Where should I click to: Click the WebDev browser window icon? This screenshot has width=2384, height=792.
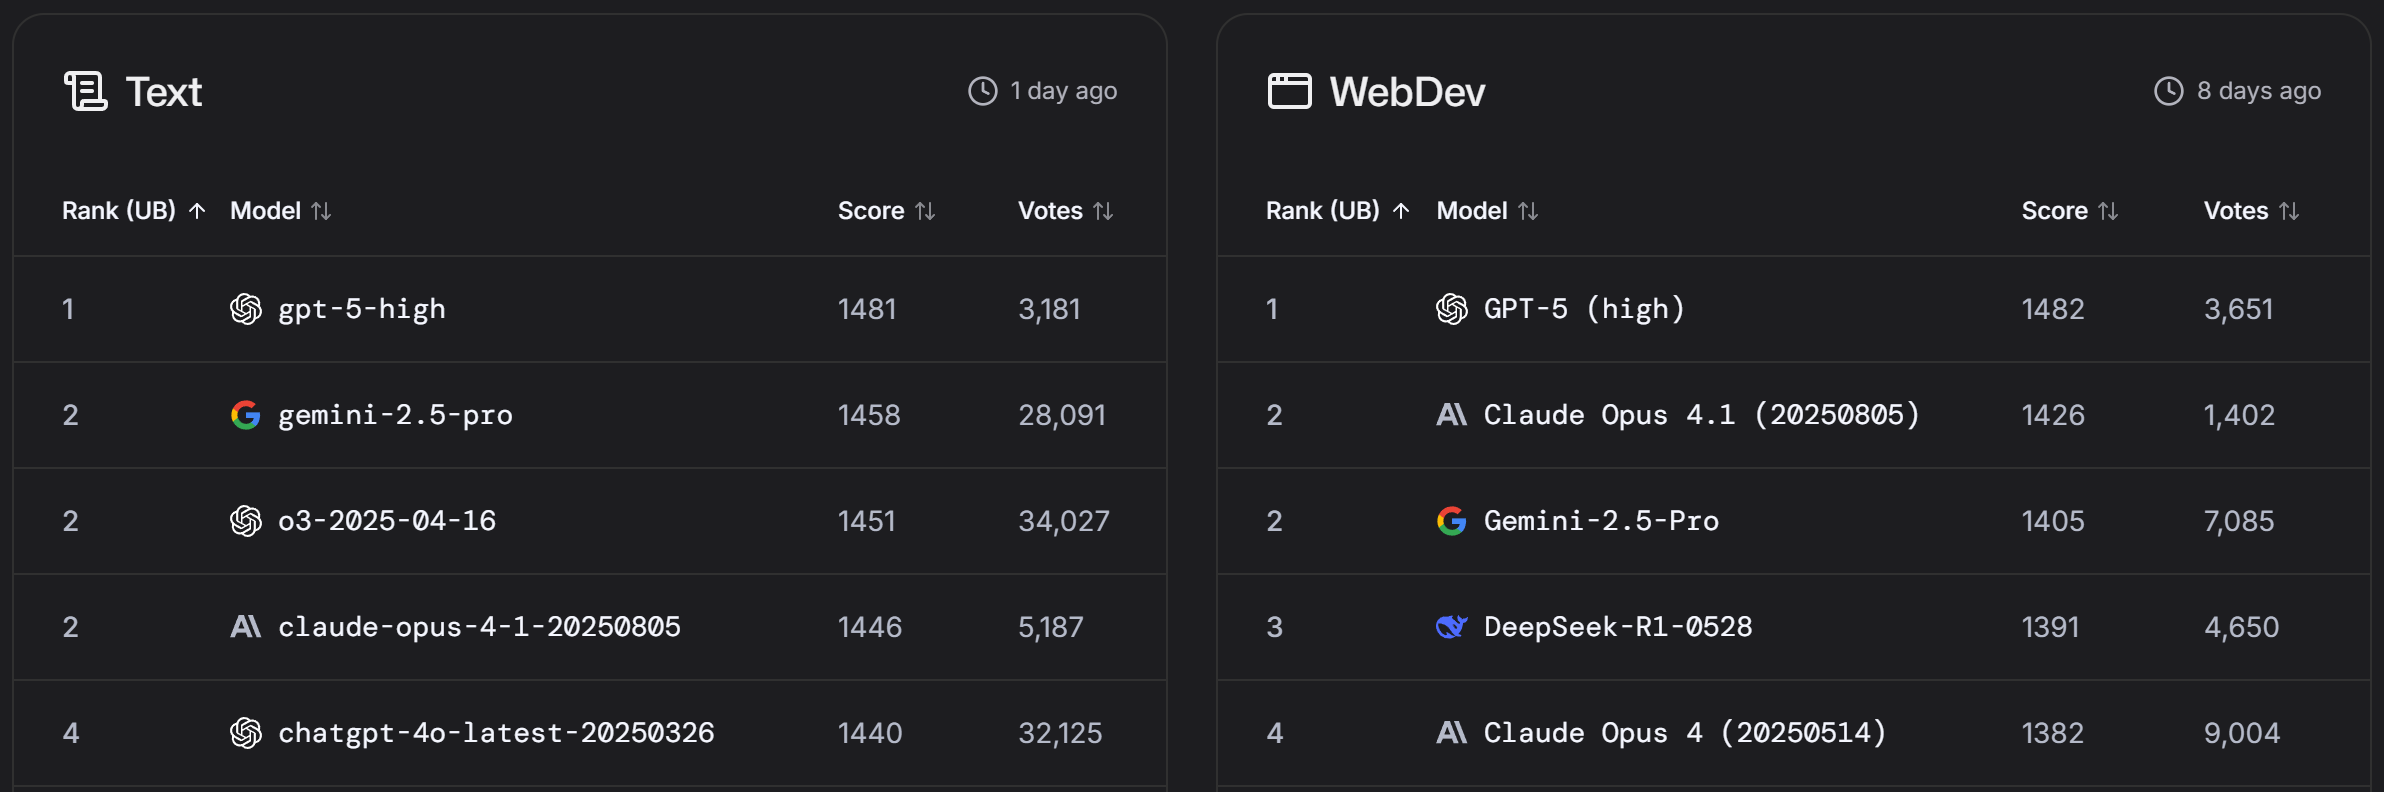(1289, 91)
